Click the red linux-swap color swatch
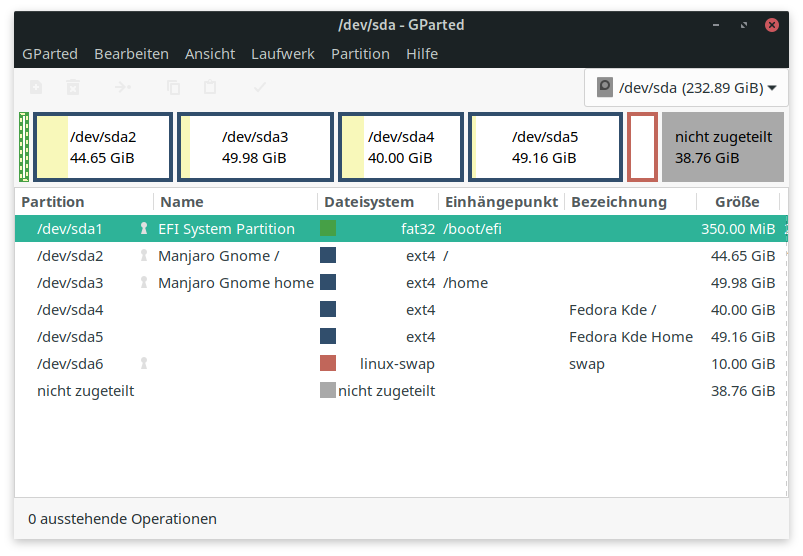The width and height of the screenshot is (803, 556). 328,364
